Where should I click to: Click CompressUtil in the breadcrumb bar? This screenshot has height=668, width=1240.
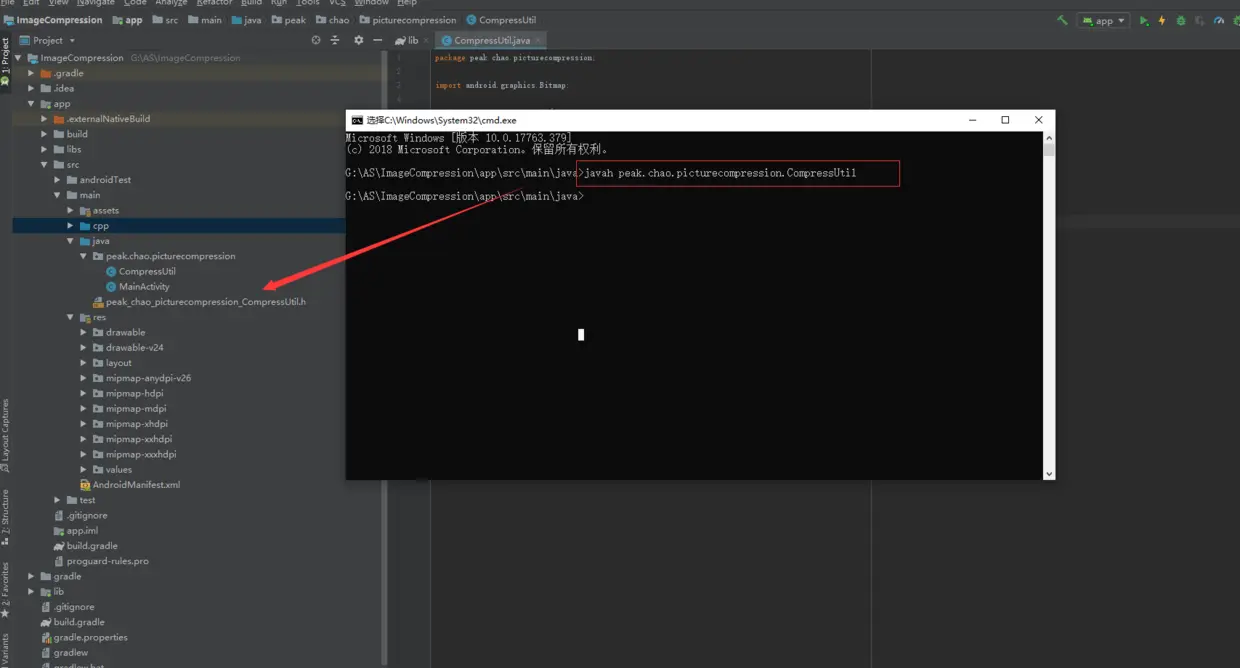pos(501,20)
